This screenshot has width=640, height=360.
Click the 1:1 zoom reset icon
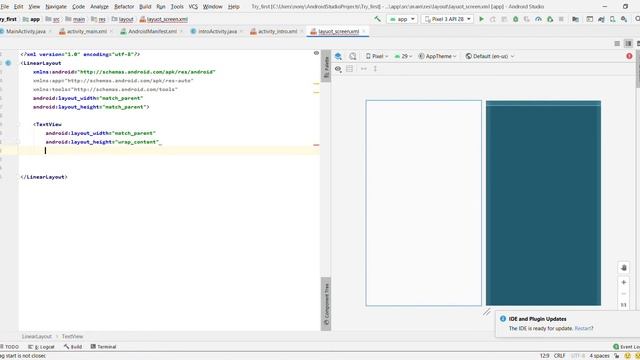[624, 304]
